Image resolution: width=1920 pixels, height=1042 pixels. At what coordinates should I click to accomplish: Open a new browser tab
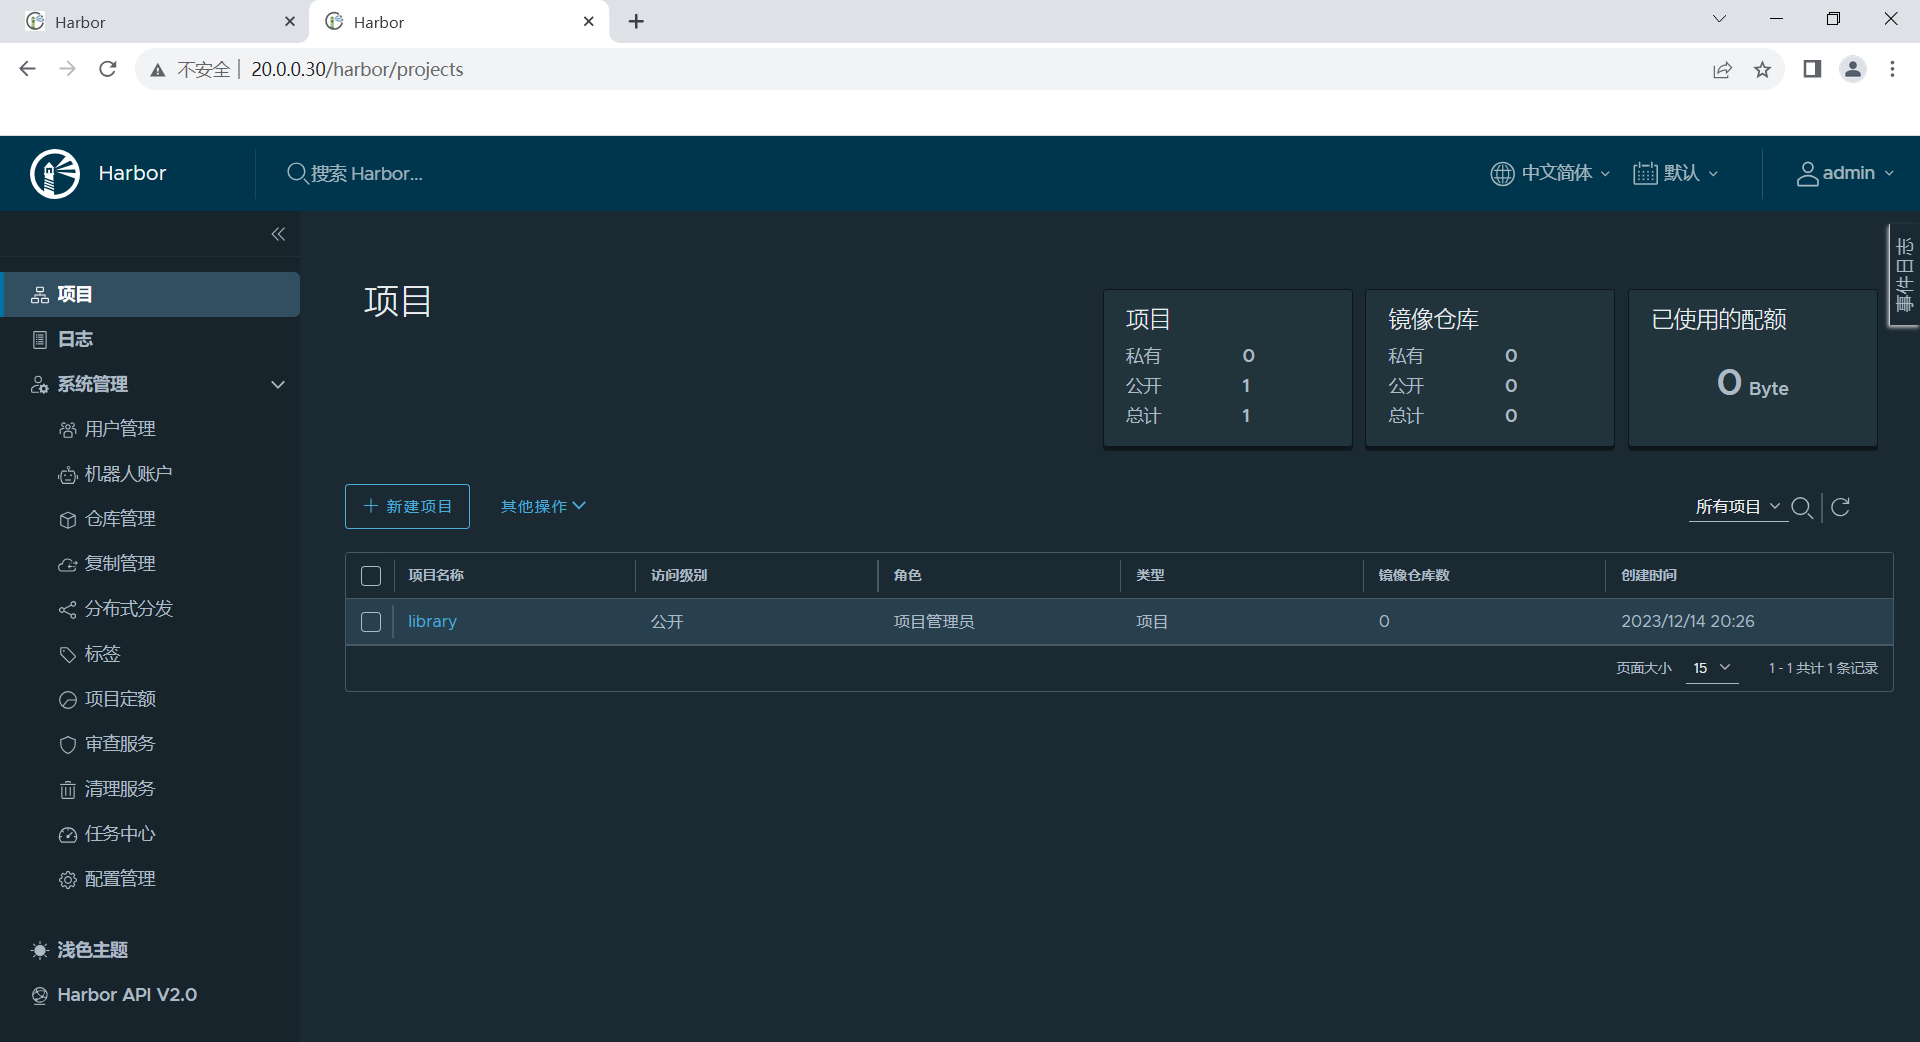click(636, 21)
